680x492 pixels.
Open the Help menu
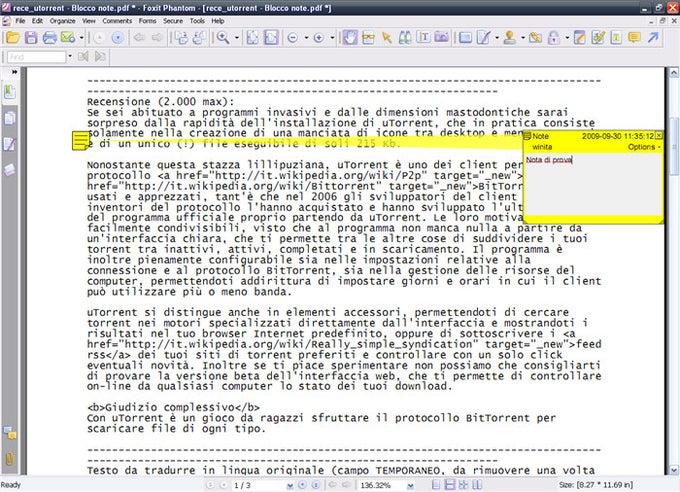[218, 21]
